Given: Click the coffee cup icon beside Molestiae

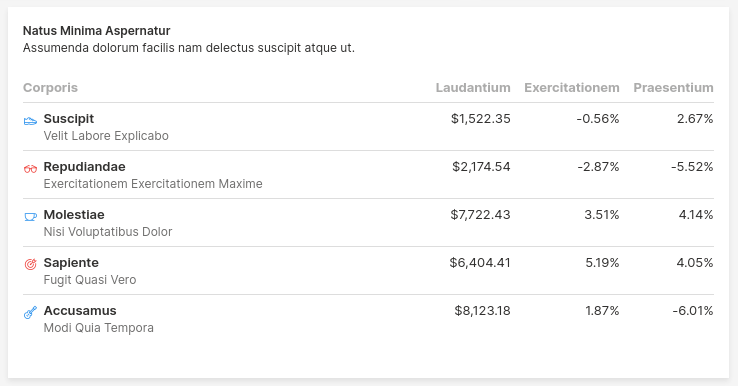Looking at the screenshot, I should click(30, 217).
